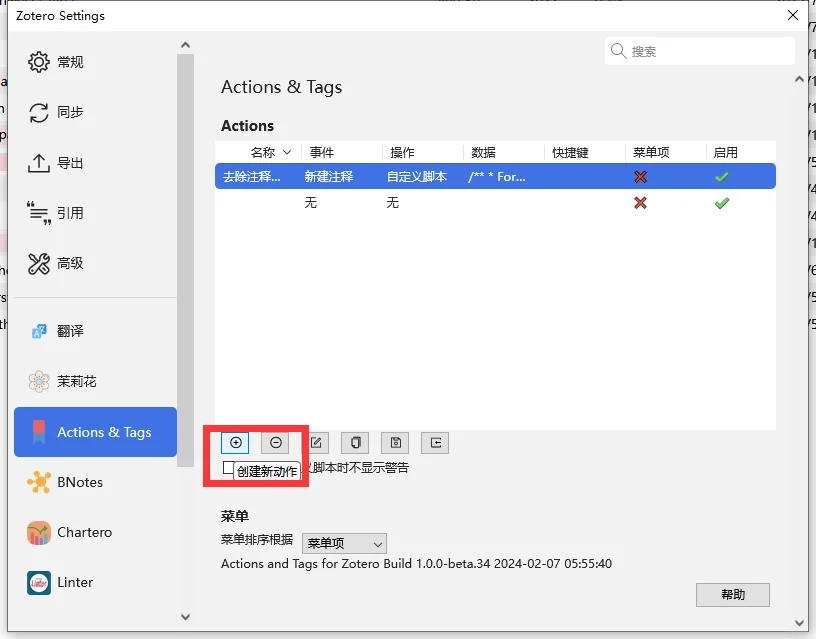
Task: Click content pane scroll down arrow
Action: (x=799, y=623)
